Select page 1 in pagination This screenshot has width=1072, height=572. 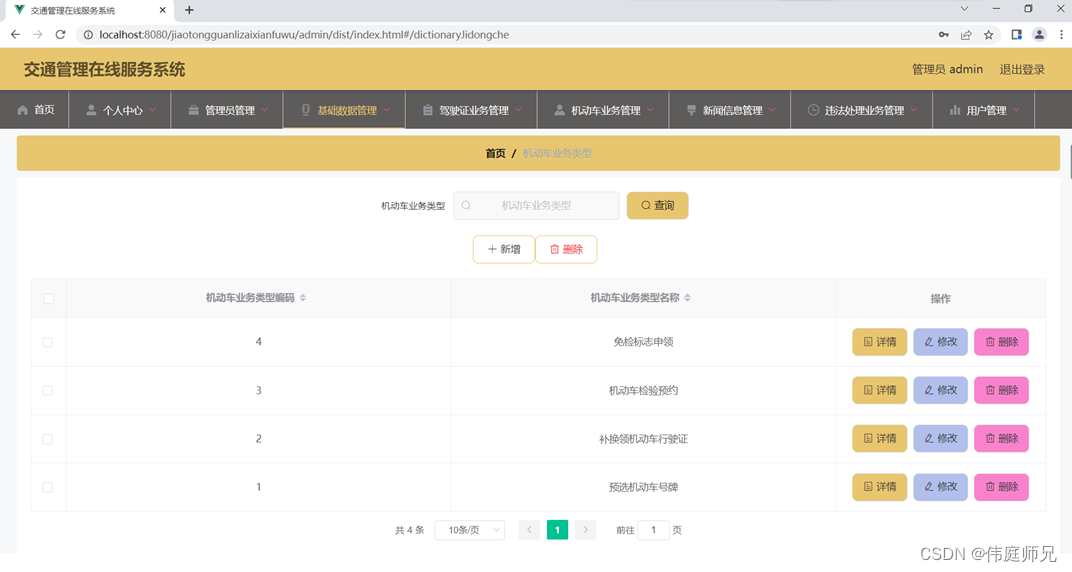(x=557, y=530)
